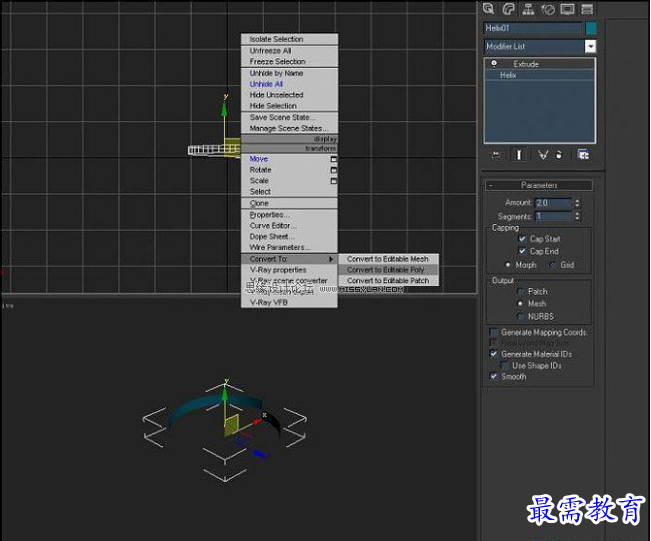Toggle the Cap End checkbox

pyautogui.click(x=522, y=251)
